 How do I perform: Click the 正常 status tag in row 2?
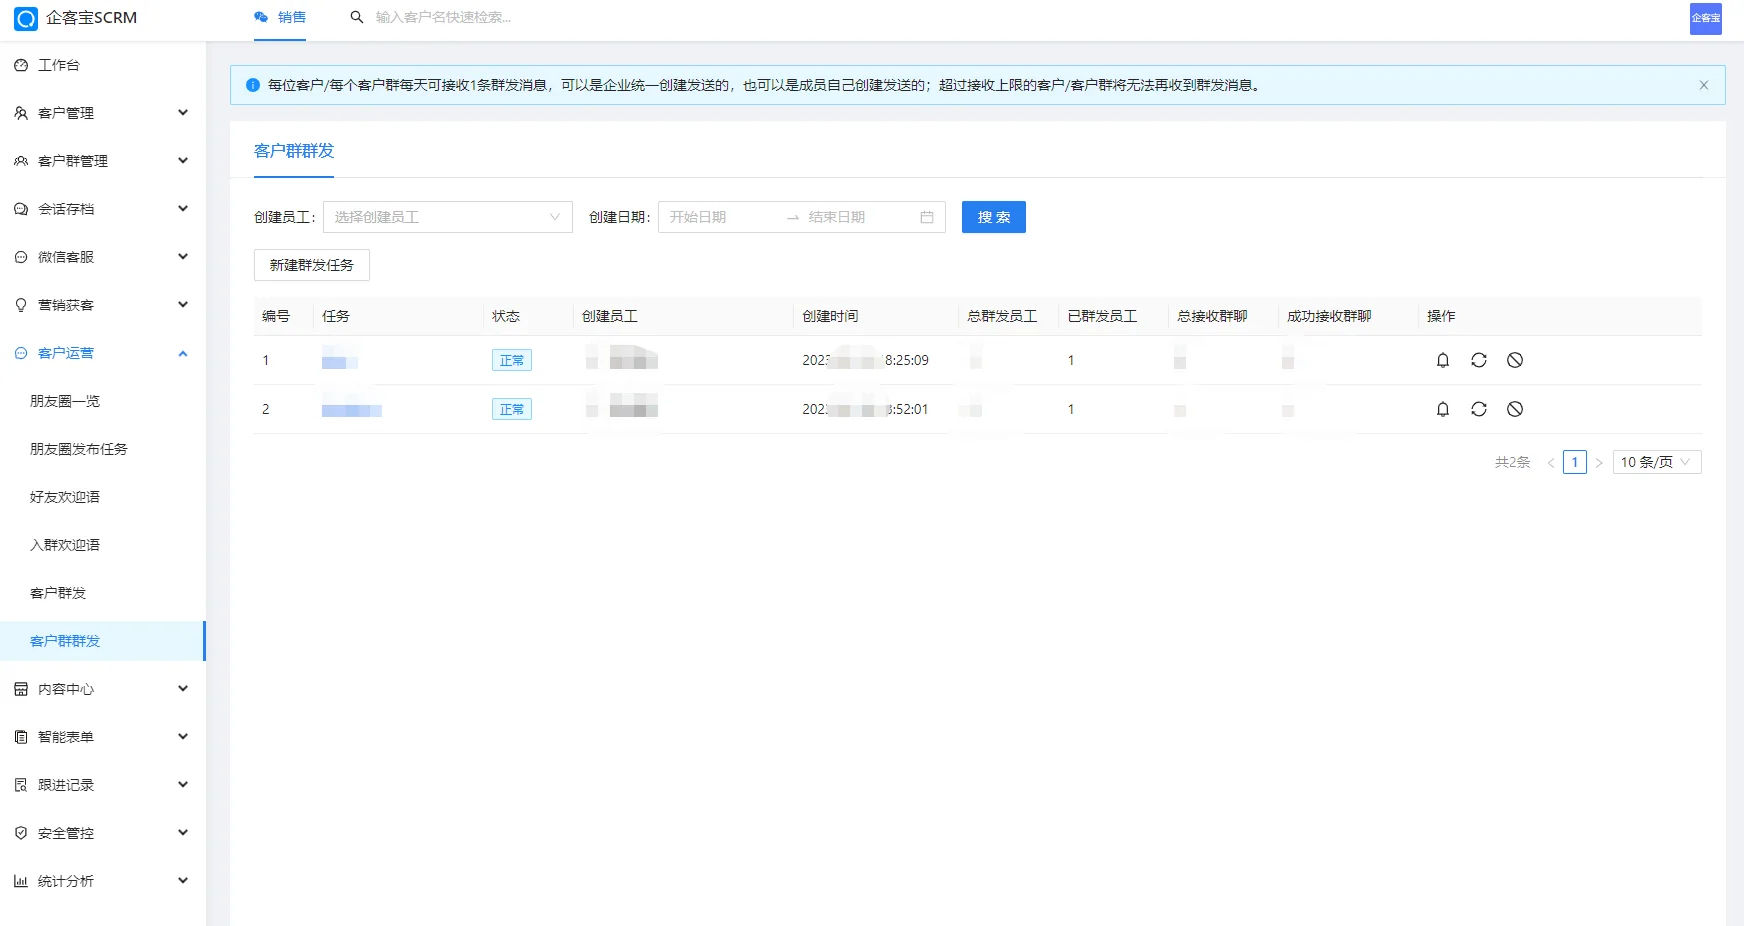pos(512,409)
